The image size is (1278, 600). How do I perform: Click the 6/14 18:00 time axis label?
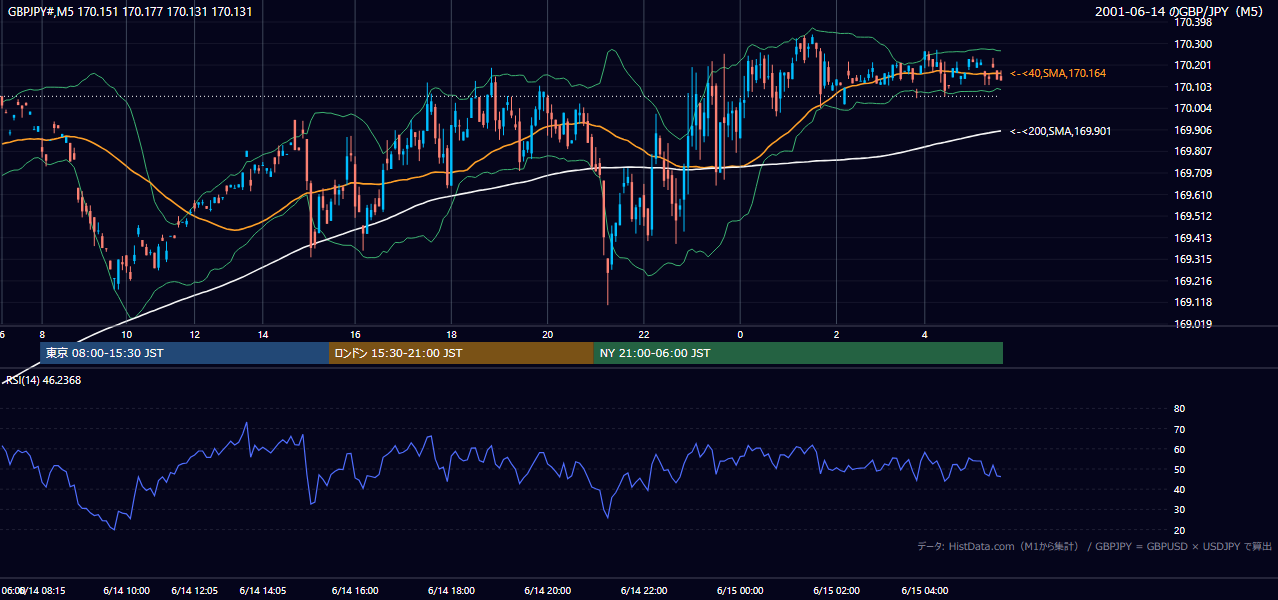coord(450,590)
